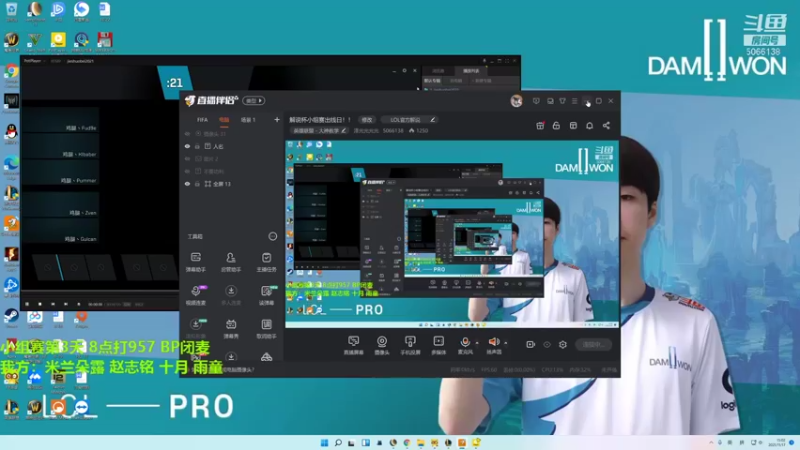
Task: Click the stream preview canvas
Action: [x=452, y=234]
